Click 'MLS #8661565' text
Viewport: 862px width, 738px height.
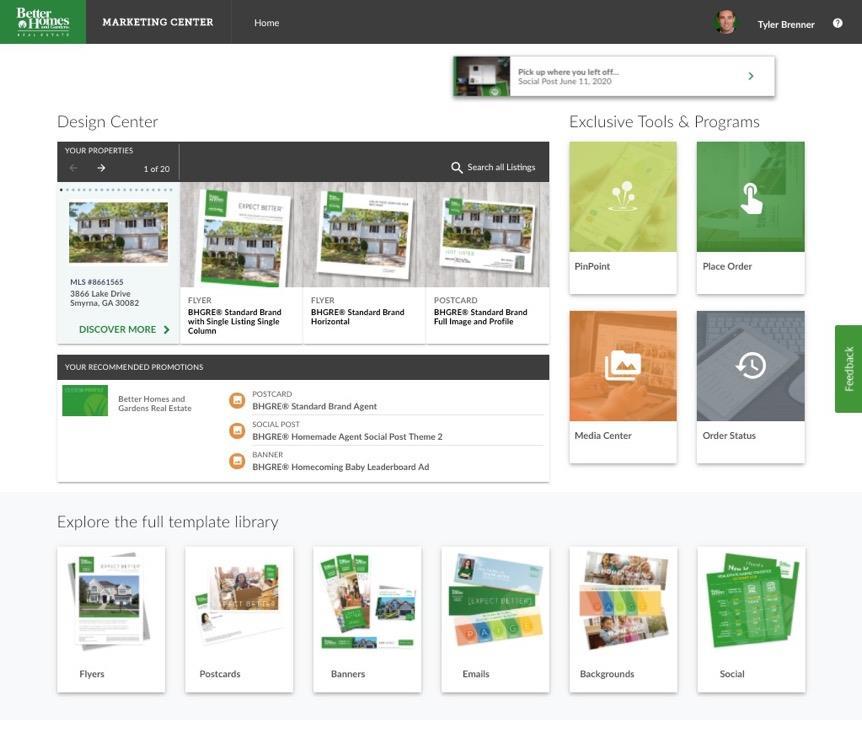[x=97, y=282]
